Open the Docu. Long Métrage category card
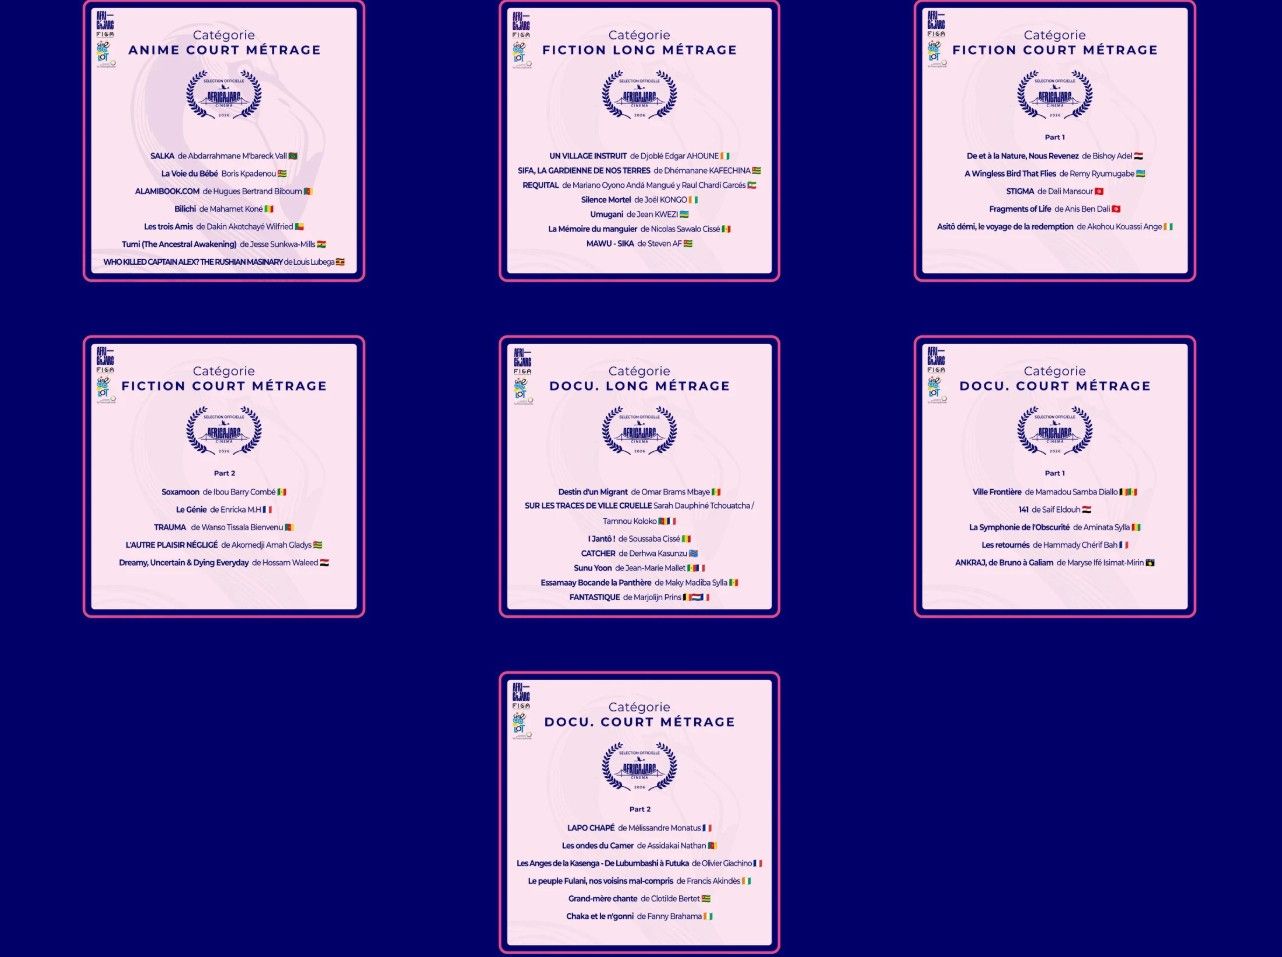 point(639,477)
